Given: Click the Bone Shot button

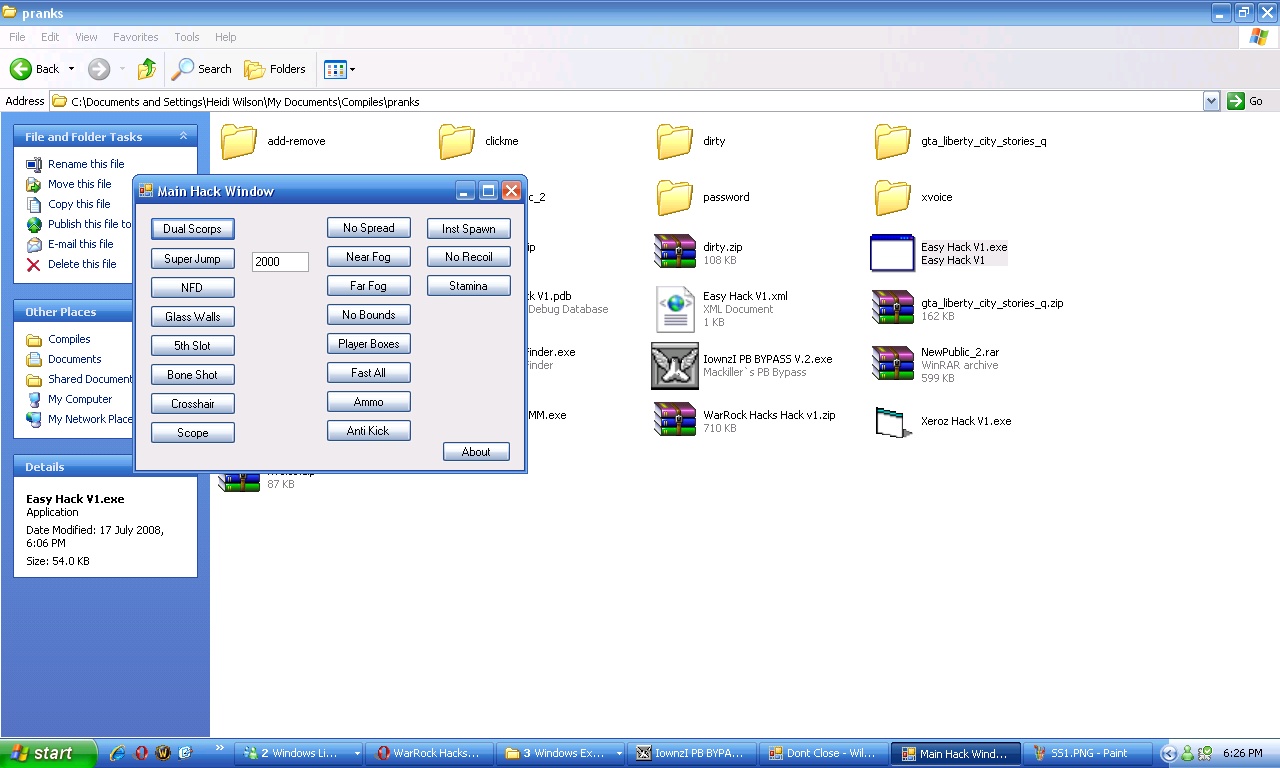Looking at the screenshot, I should 193,374.
